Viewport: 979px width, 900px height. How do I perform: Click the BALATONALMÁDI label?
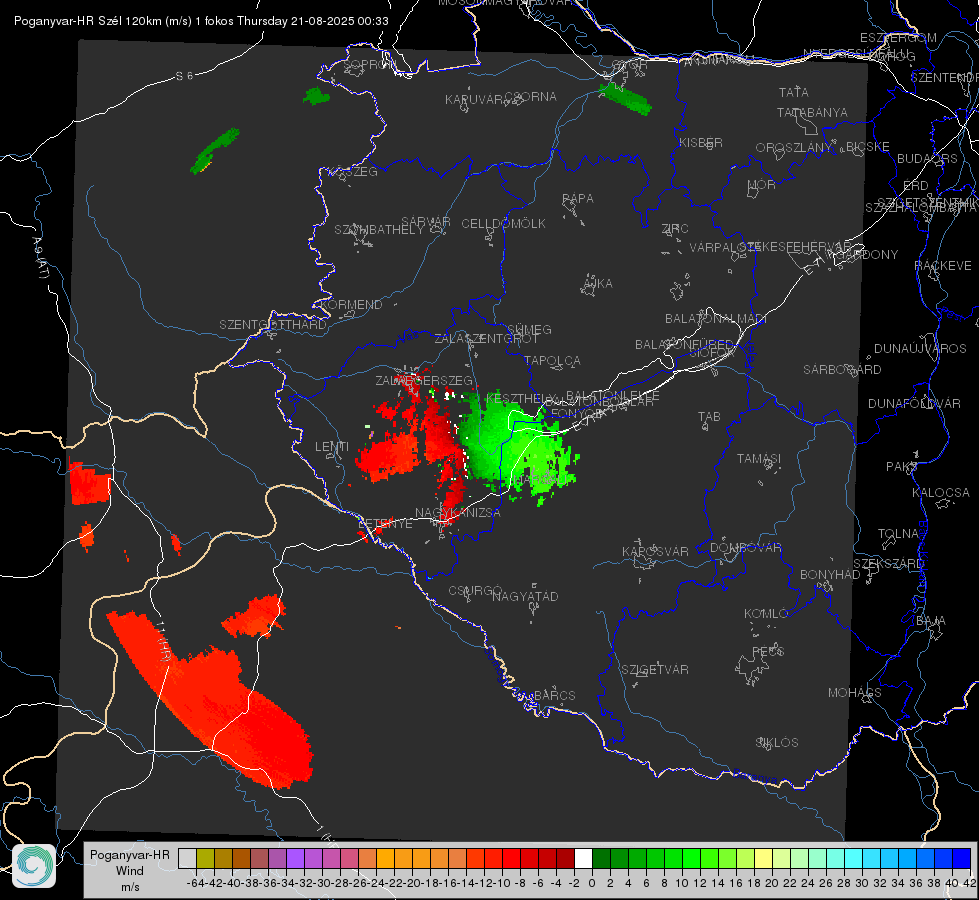pyautogui.click(x=716, y=319)
